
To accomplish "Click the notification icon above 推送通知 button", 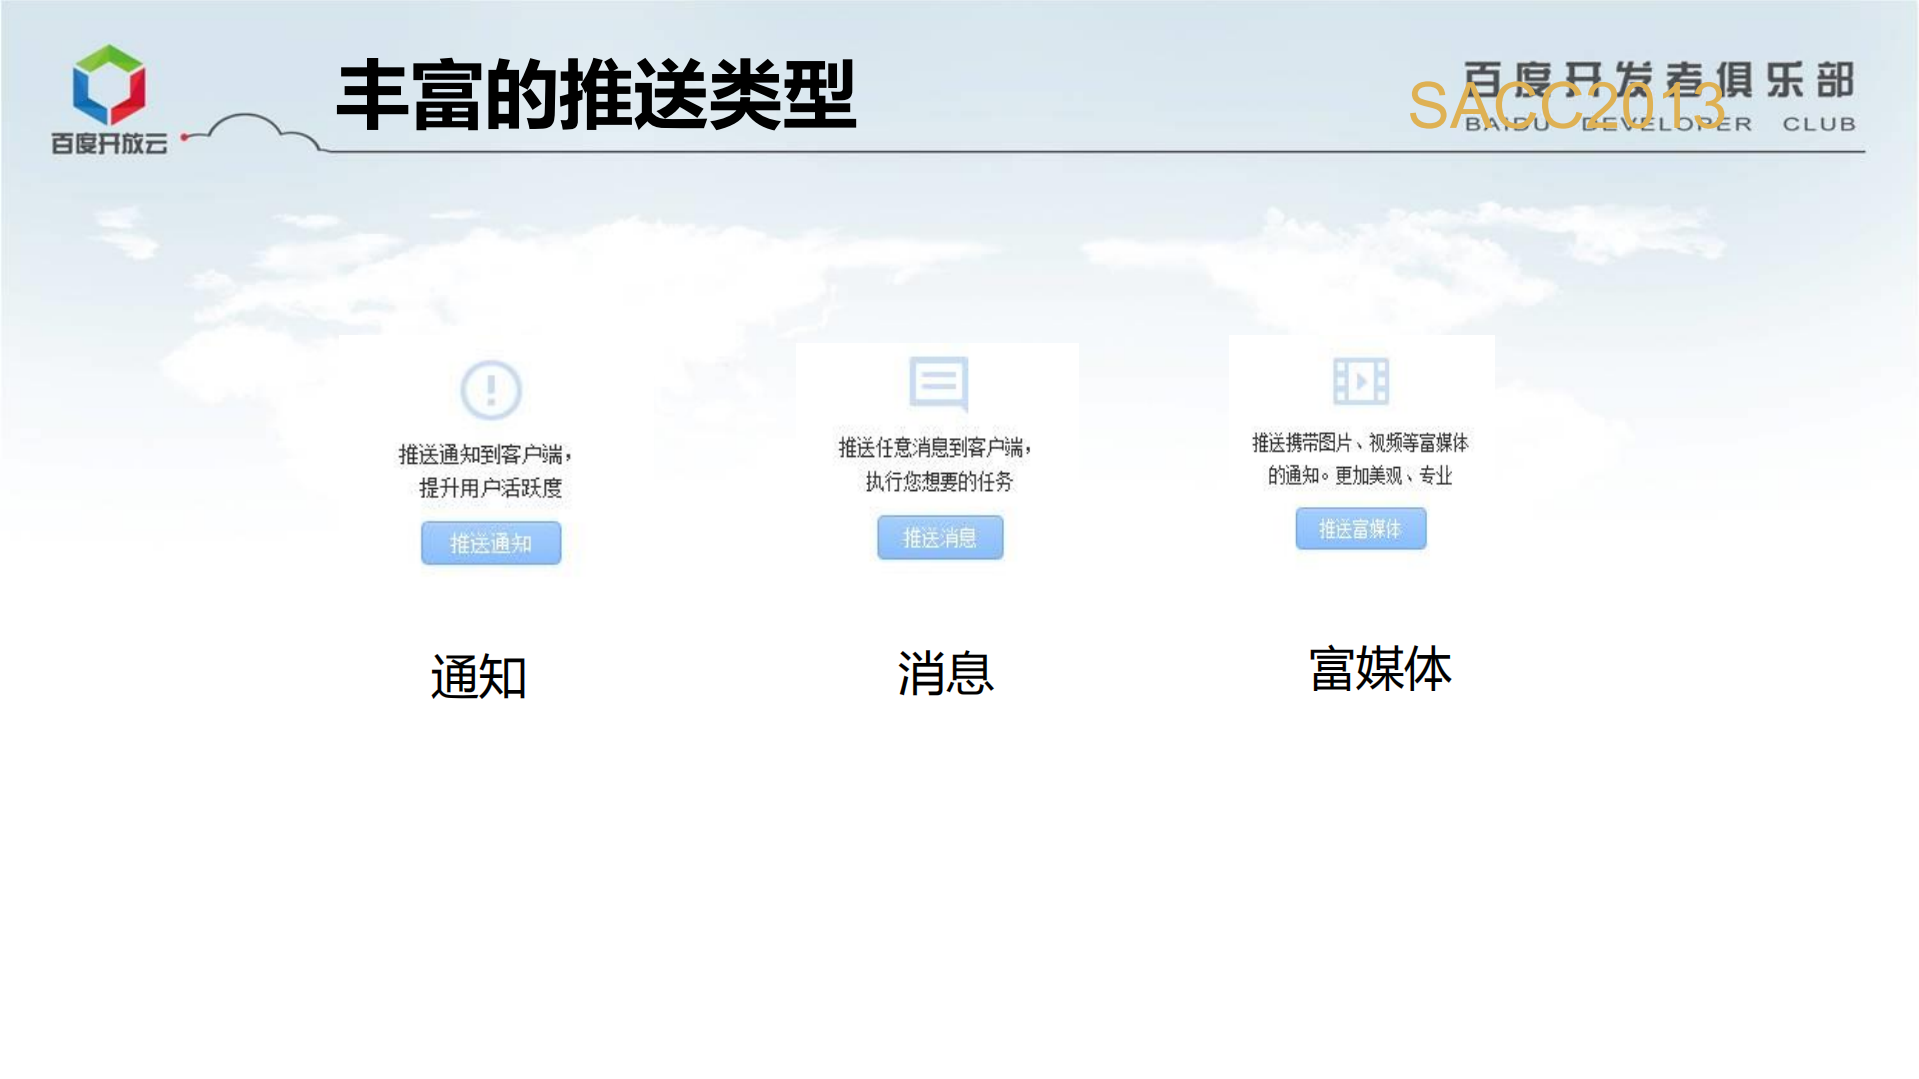I will coord(489,390).
